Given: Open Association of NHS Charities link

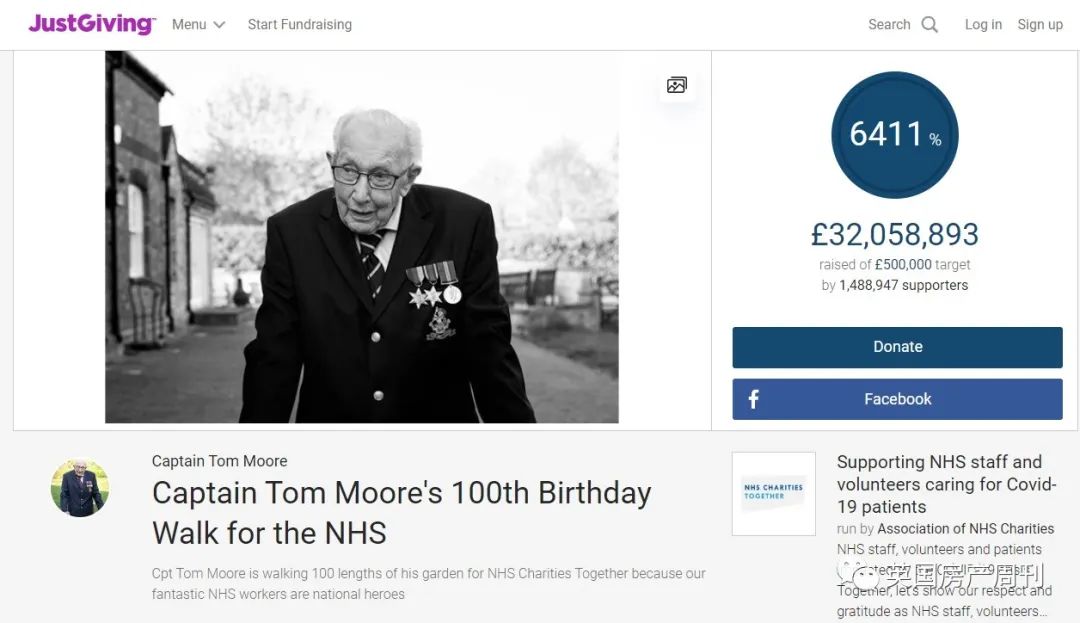Looking at the screenshot, I should 966,529.
